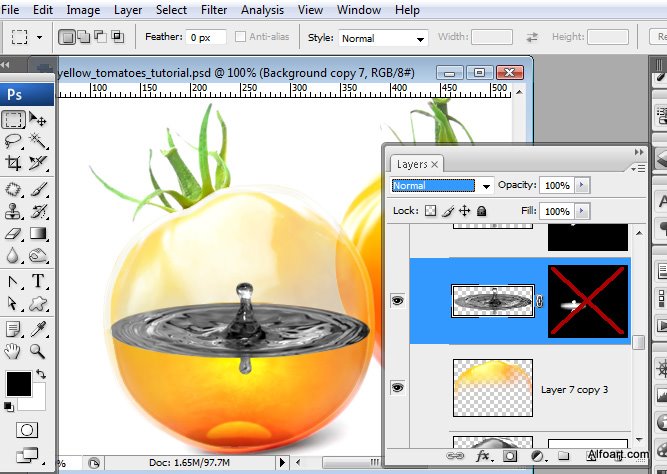Click the foreground color swatch

[x=18, y=382]
